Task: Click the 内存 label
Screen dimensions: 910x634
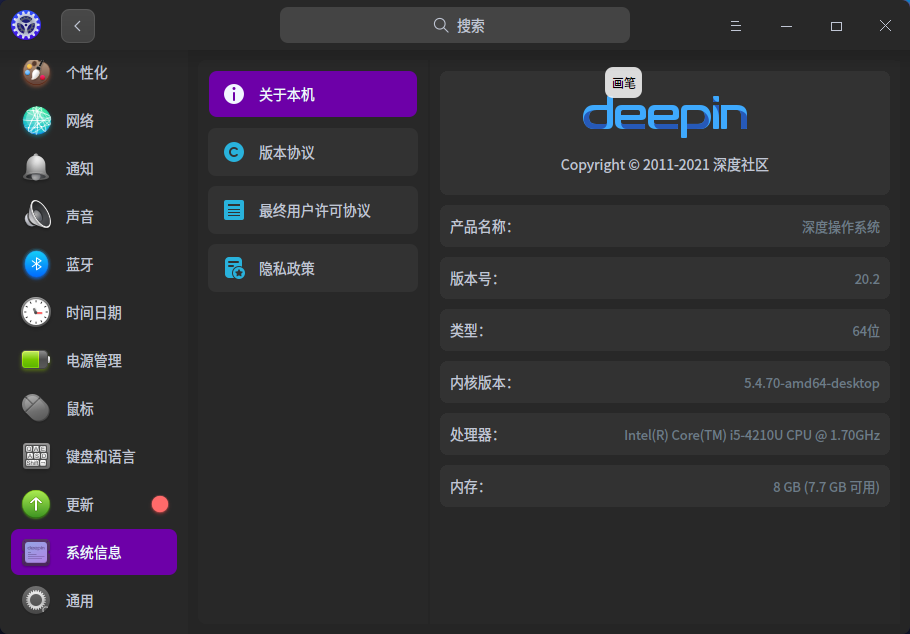Action: [x=467, y=487]
